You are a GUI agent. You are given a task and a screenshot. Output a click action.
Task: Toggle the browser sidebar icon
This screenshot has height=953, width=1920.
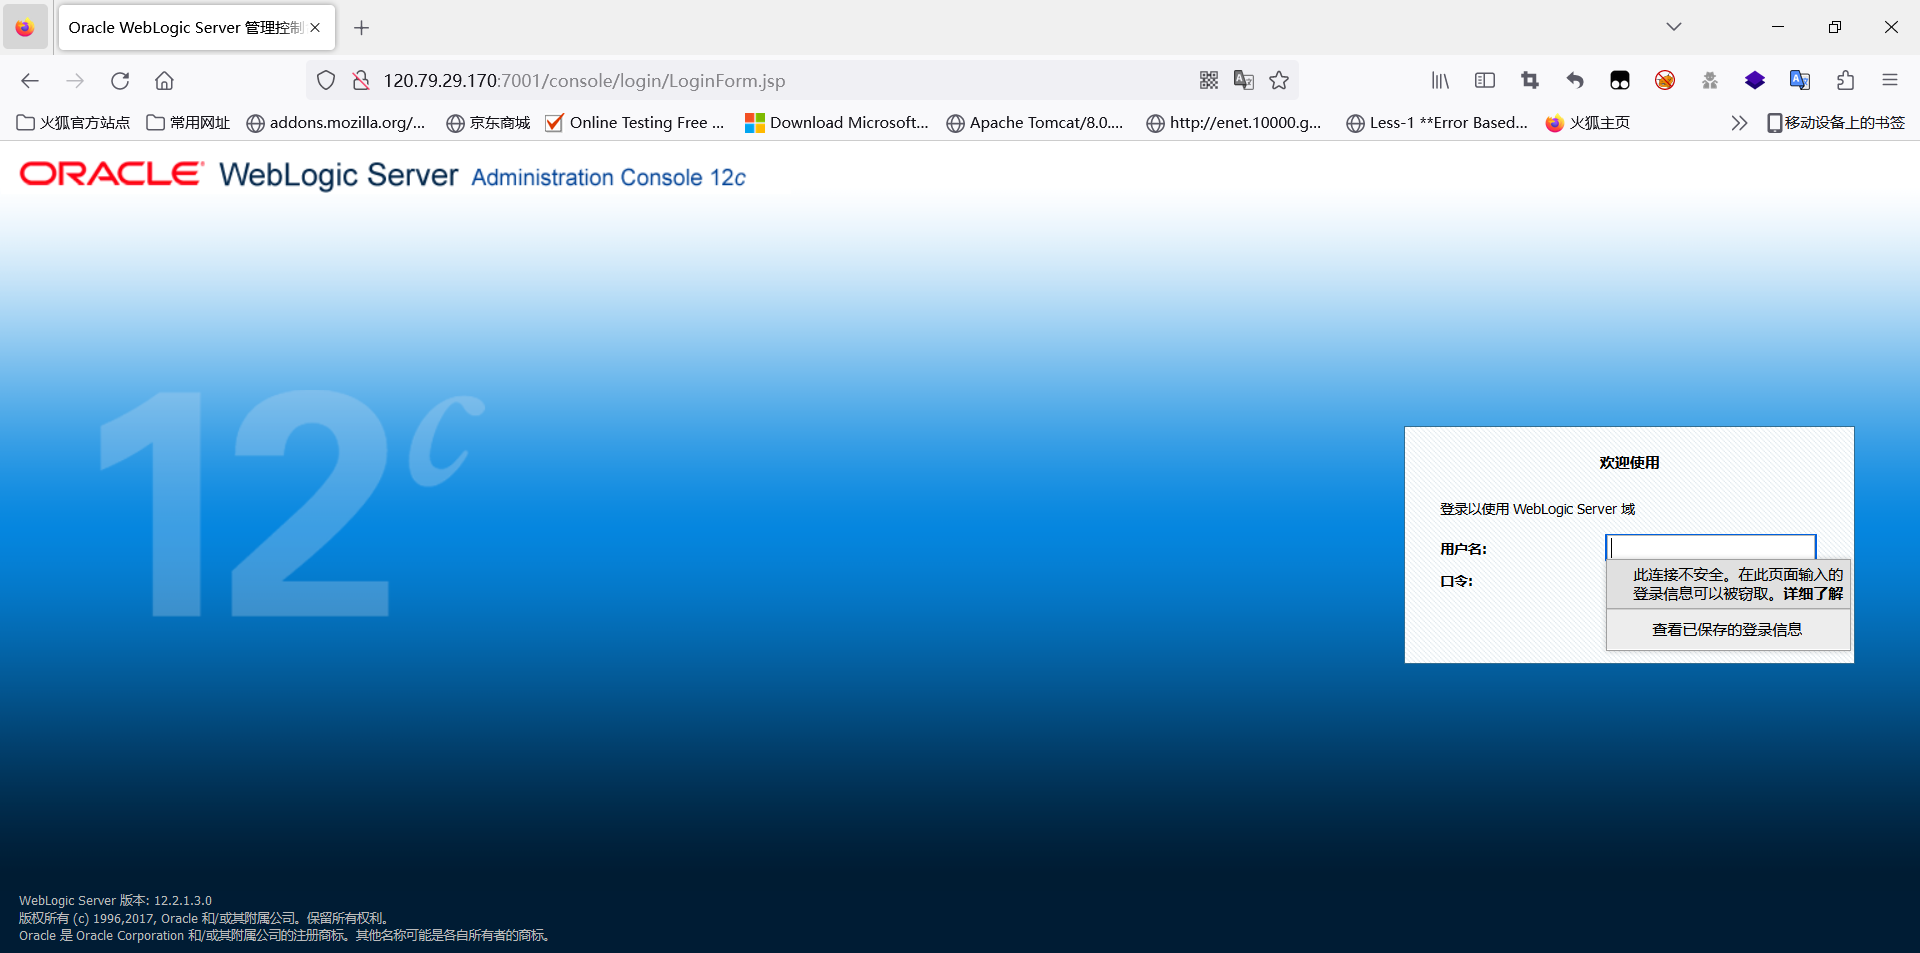1485,80
